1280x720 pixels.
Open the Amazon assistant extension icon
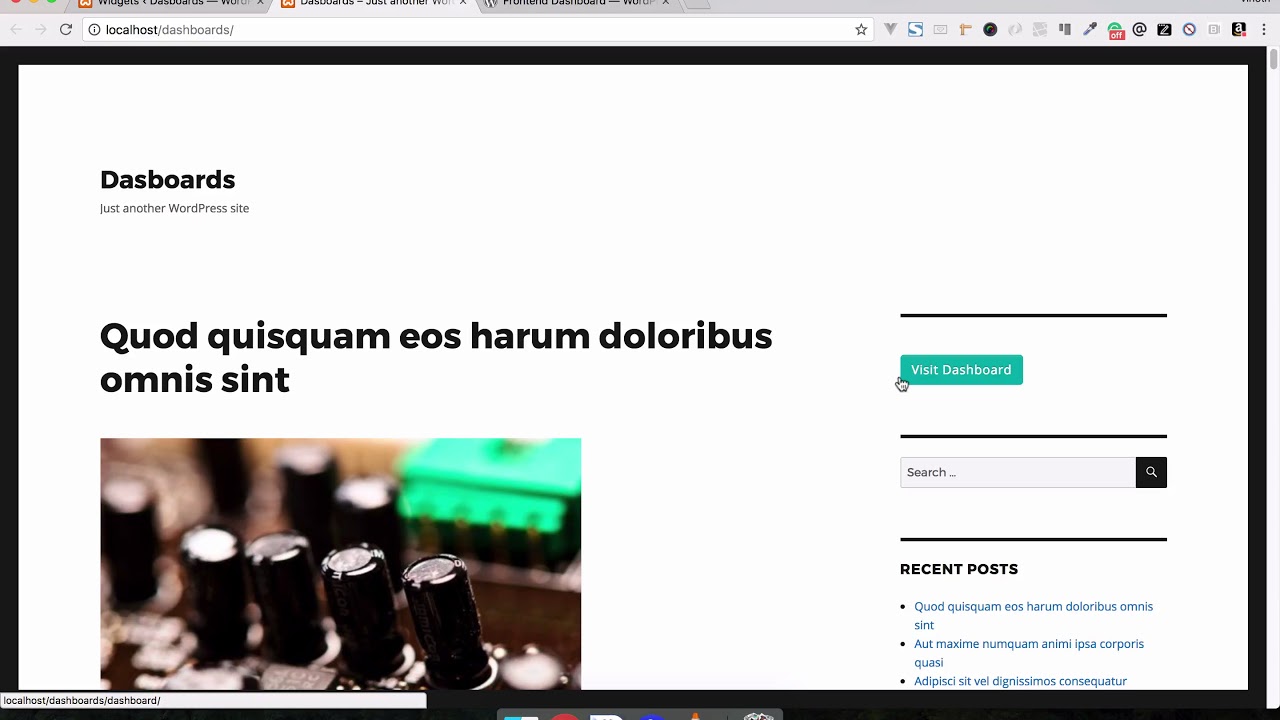click(x=1239, y=30)
